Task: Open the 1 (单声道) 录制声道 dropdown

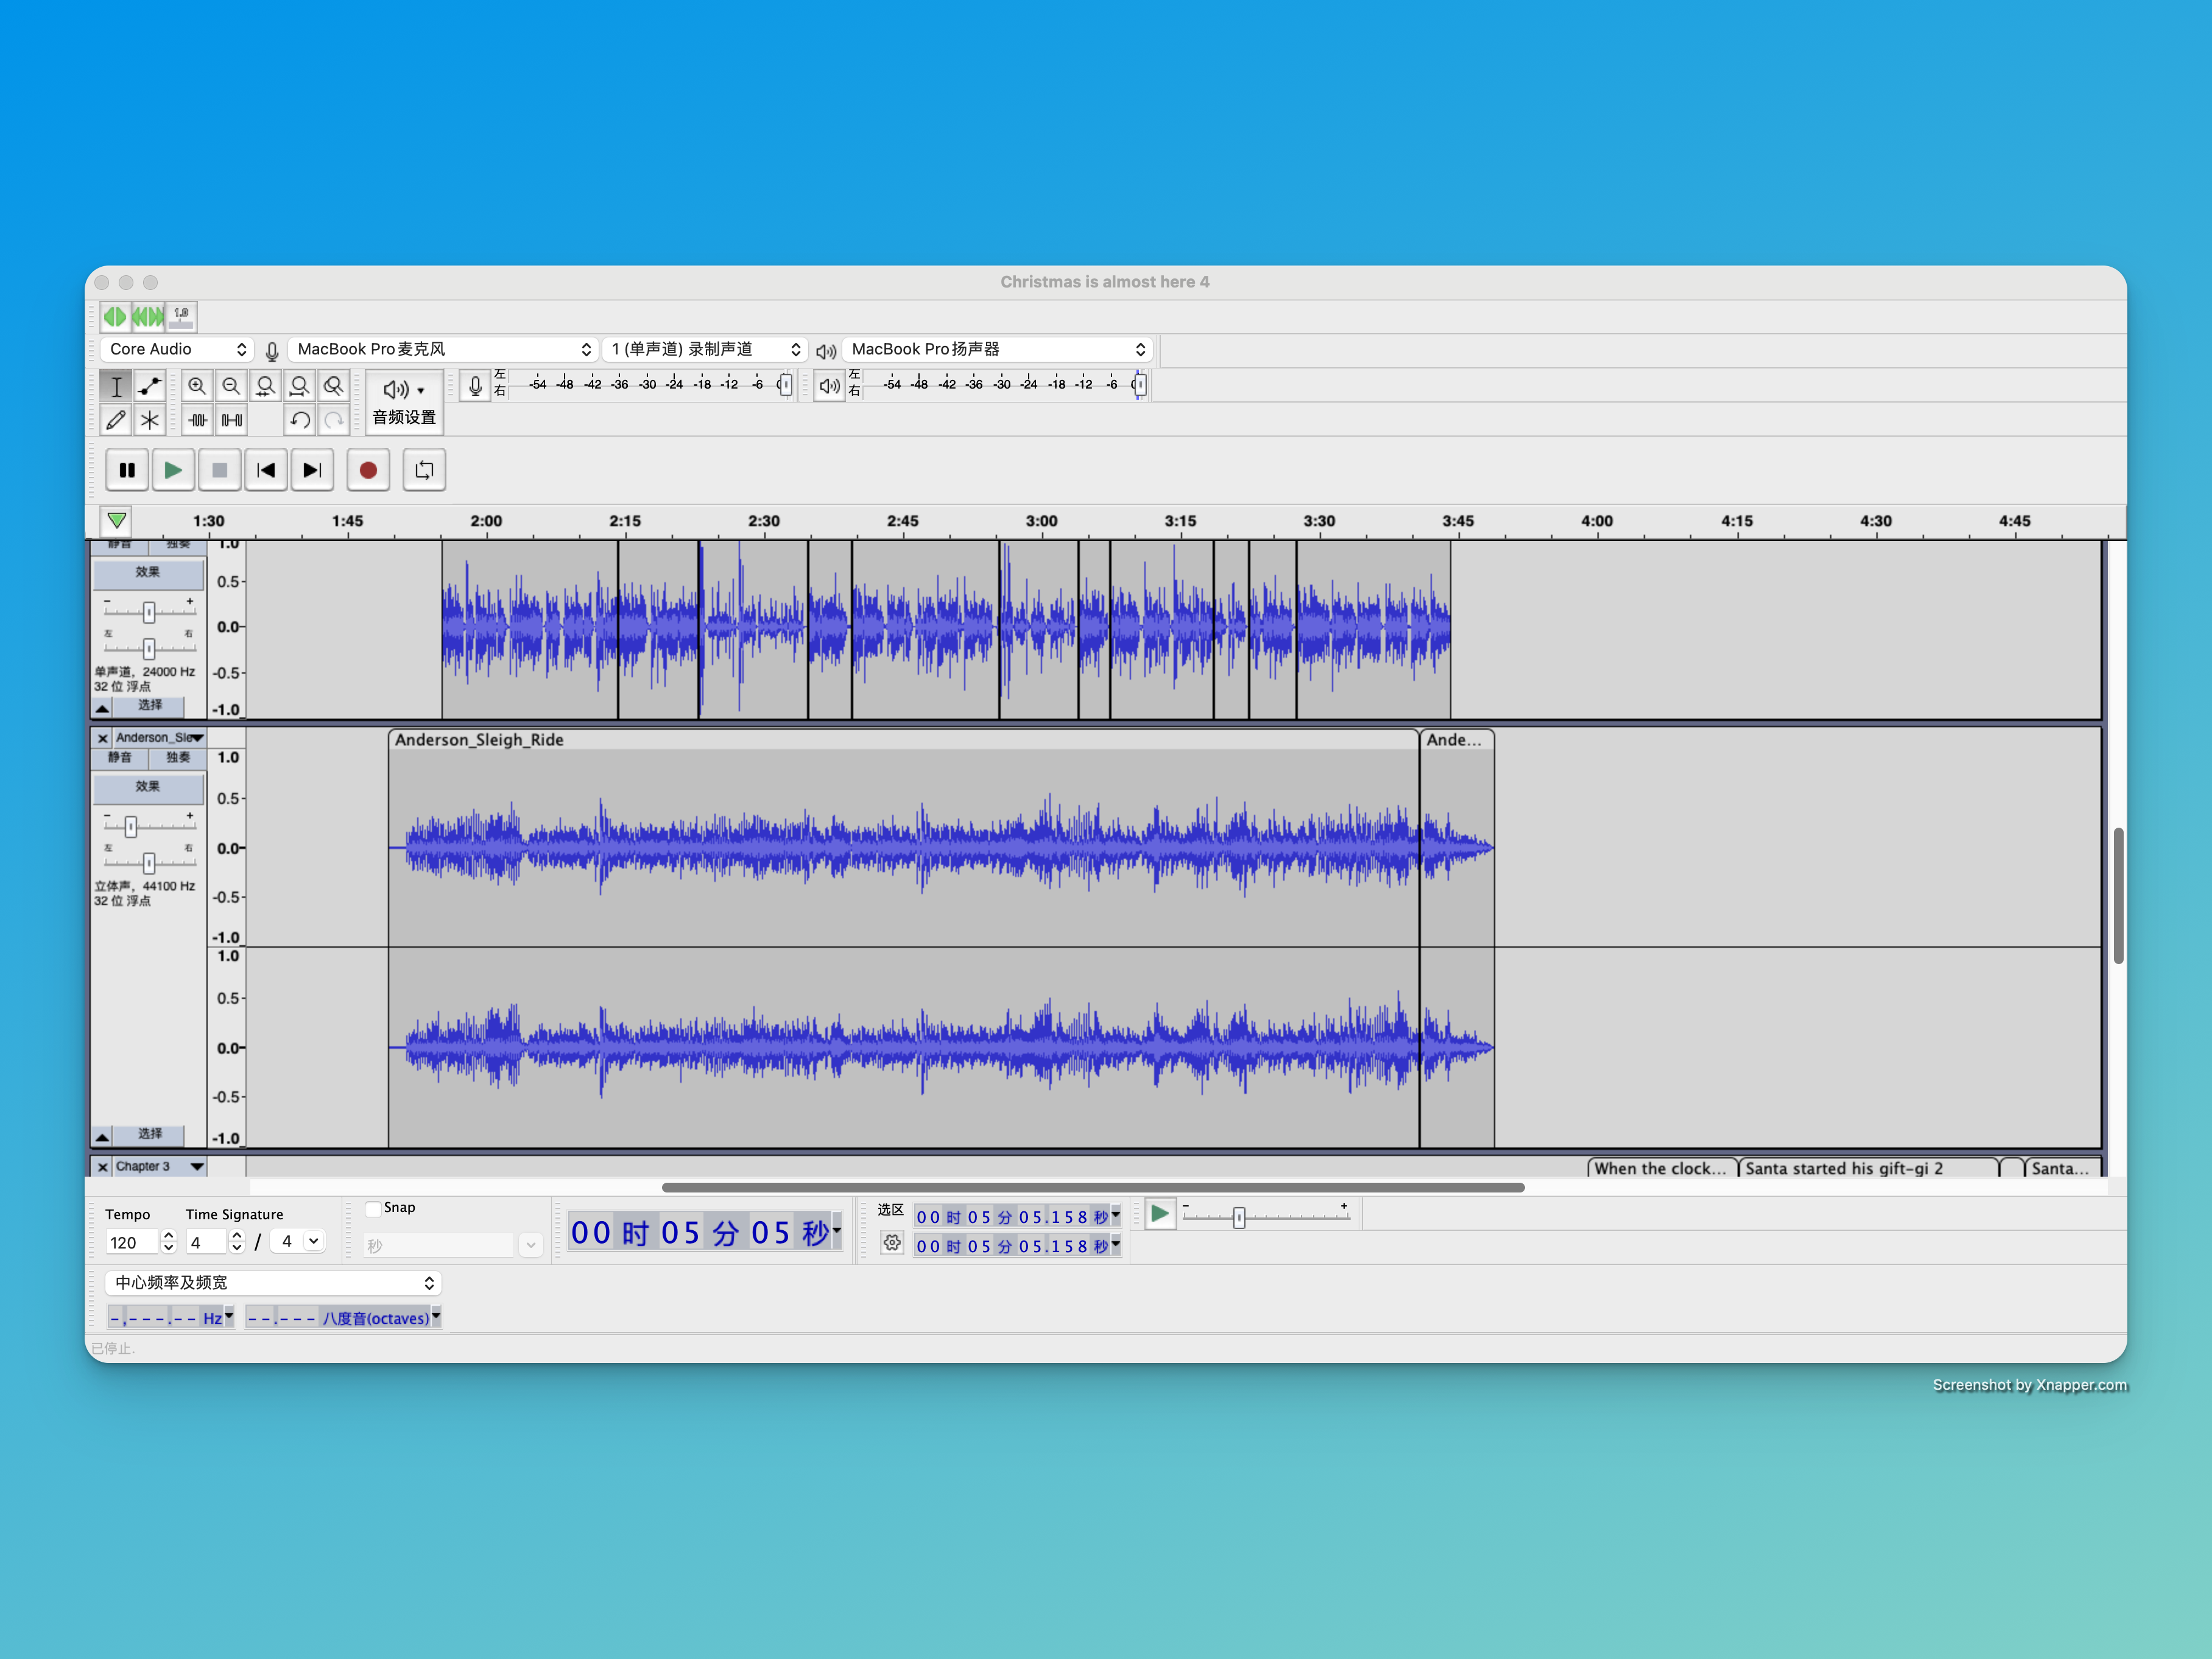Action: 705,349
